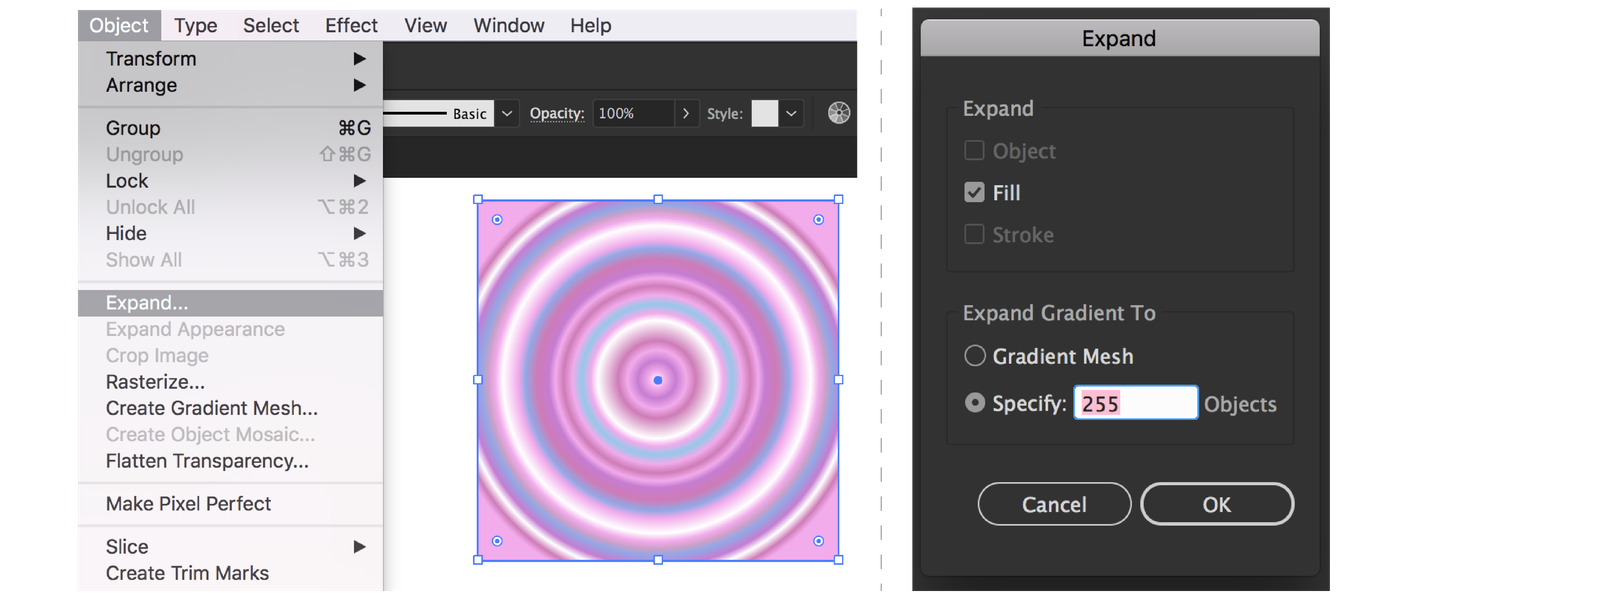Click bottom-right corner widget of square
Image resolution: width=1600 pixels, height=614 pixels.
click(818, 541)
